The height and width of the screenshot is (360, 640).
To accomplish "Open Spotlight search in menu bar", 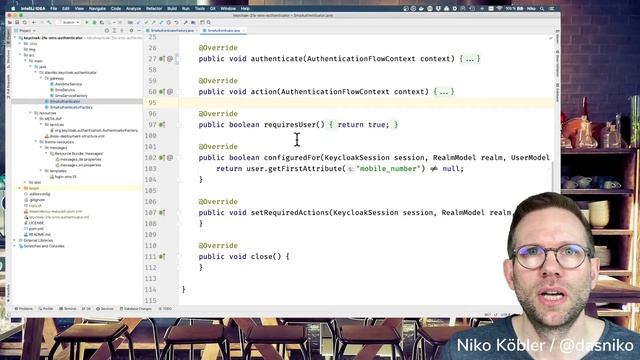I will [542, 8].
